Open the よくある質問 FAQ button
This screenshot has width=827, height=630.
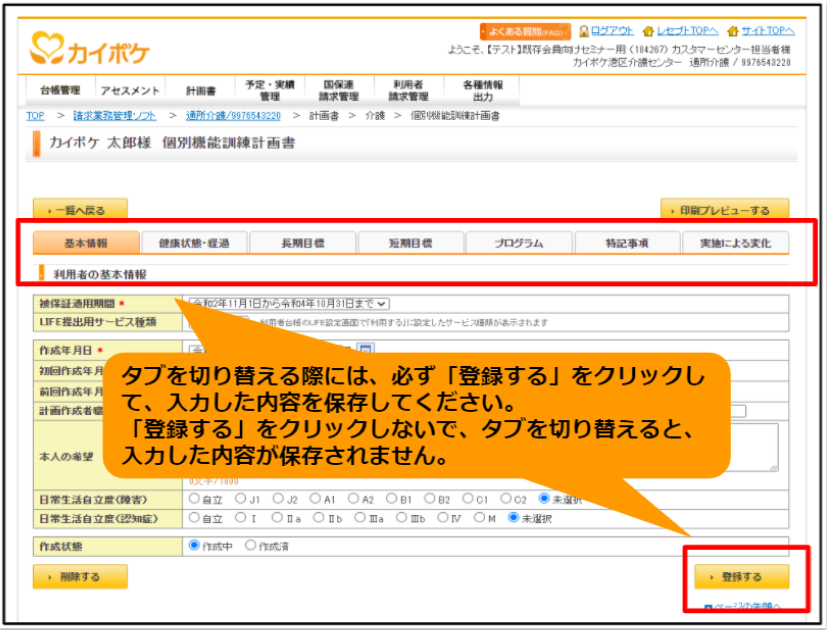tap(525, 32)
